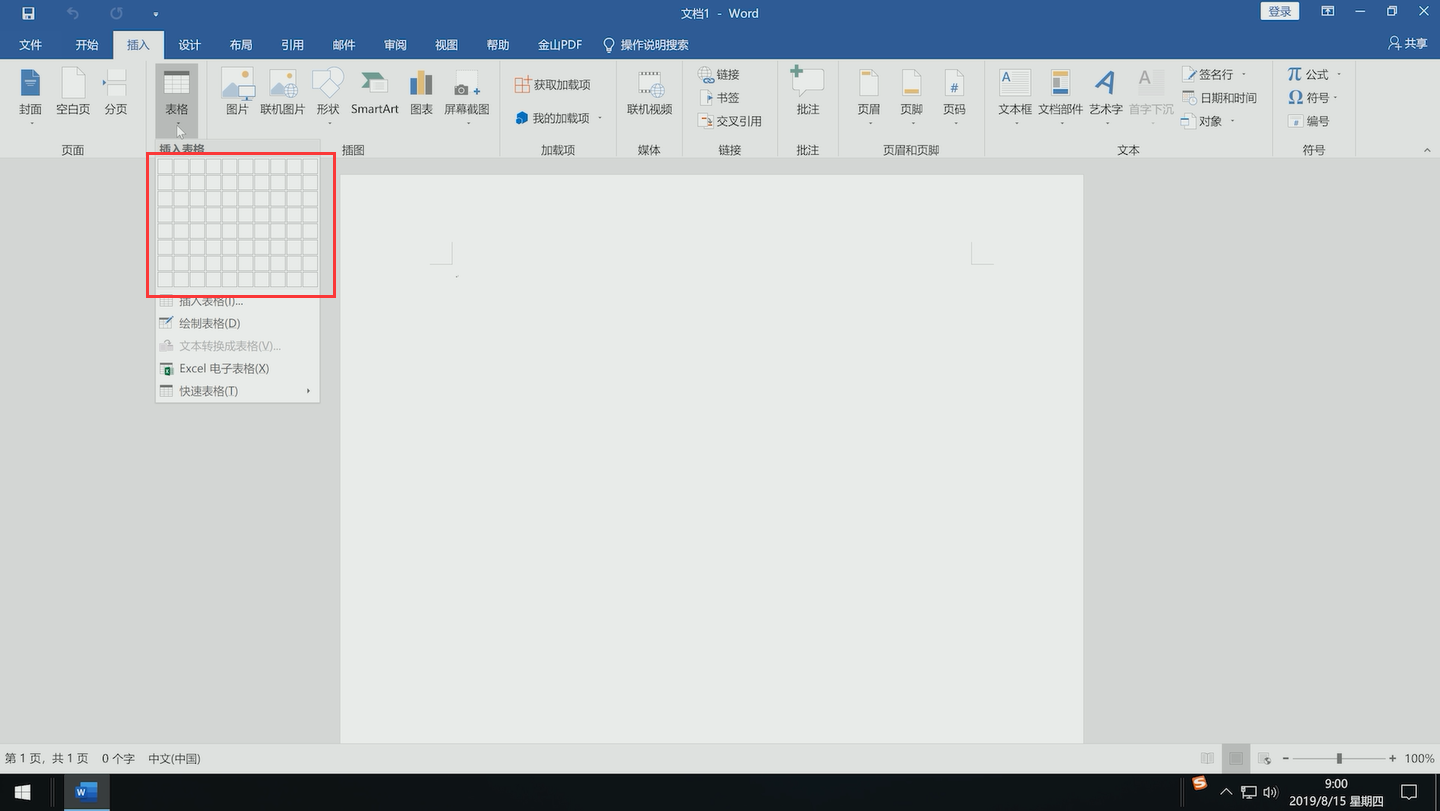Collapse the ribbon with the chevron

1427,150
